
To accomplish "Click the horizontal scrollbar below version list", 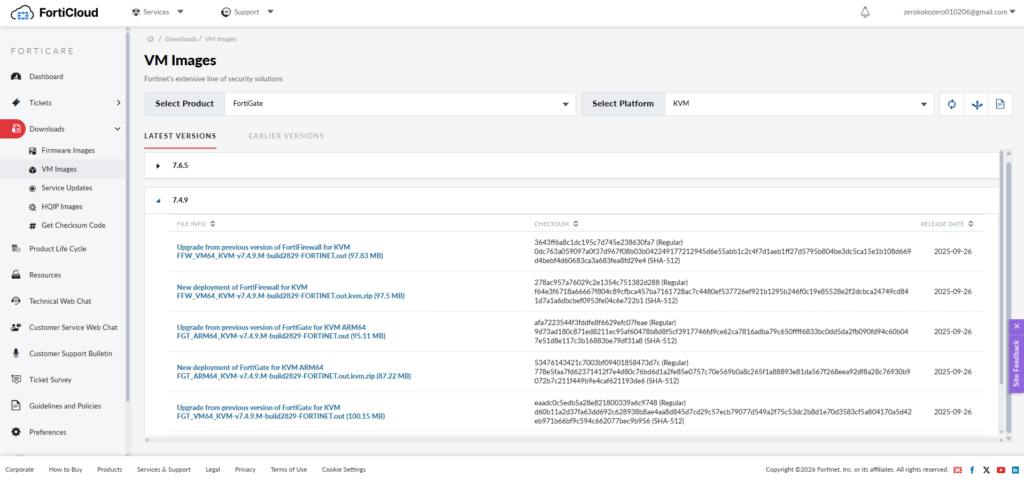I will click(x=571, y=439).
